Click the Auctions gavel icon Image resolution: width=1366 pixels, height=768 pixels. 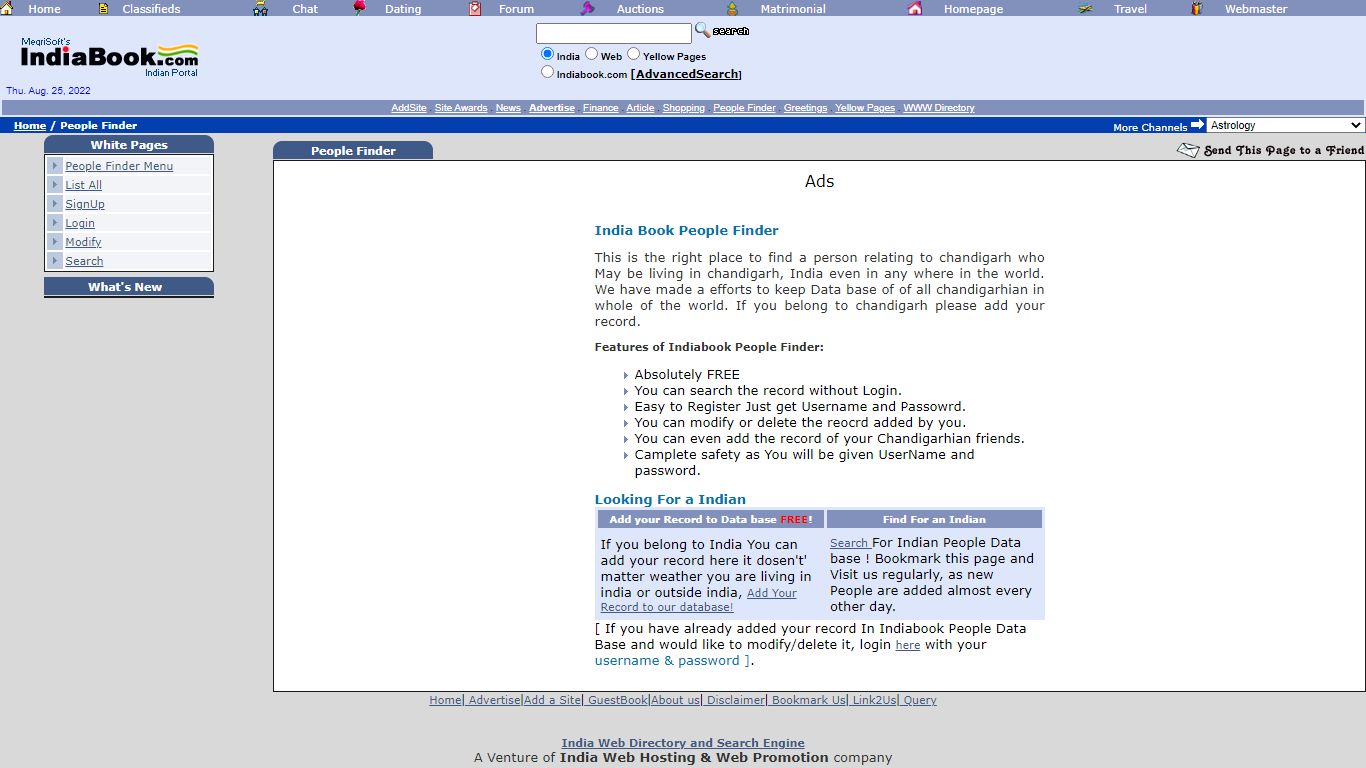coord(587,8)
